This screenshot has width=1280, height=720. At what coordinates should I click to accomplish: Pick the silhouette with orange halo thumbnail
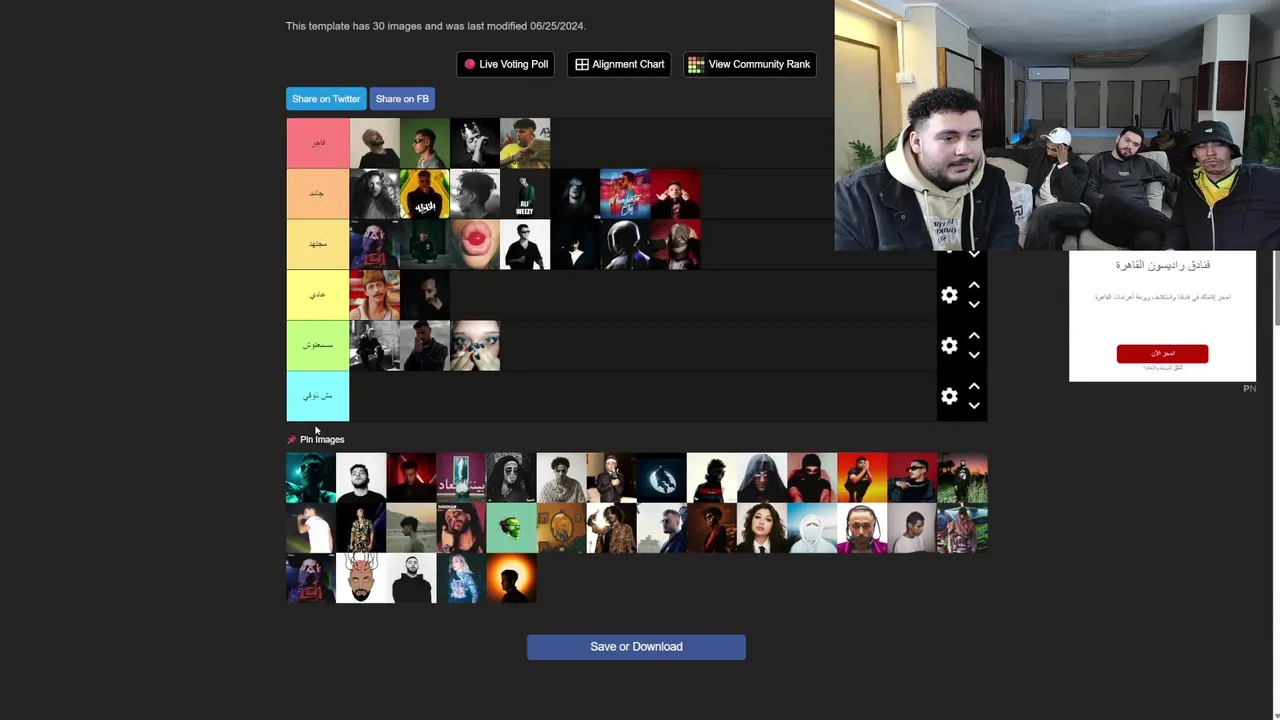pyautogui.click(x=511, y=578)
